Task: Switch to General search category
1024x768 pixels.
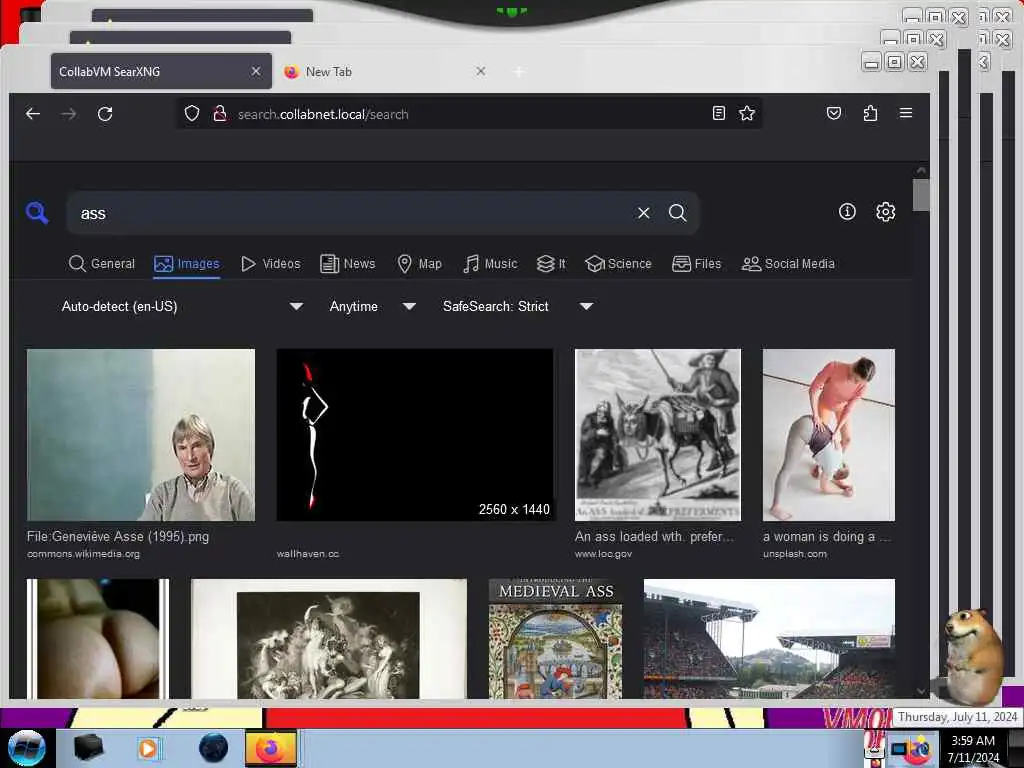Action: (102, 264)
